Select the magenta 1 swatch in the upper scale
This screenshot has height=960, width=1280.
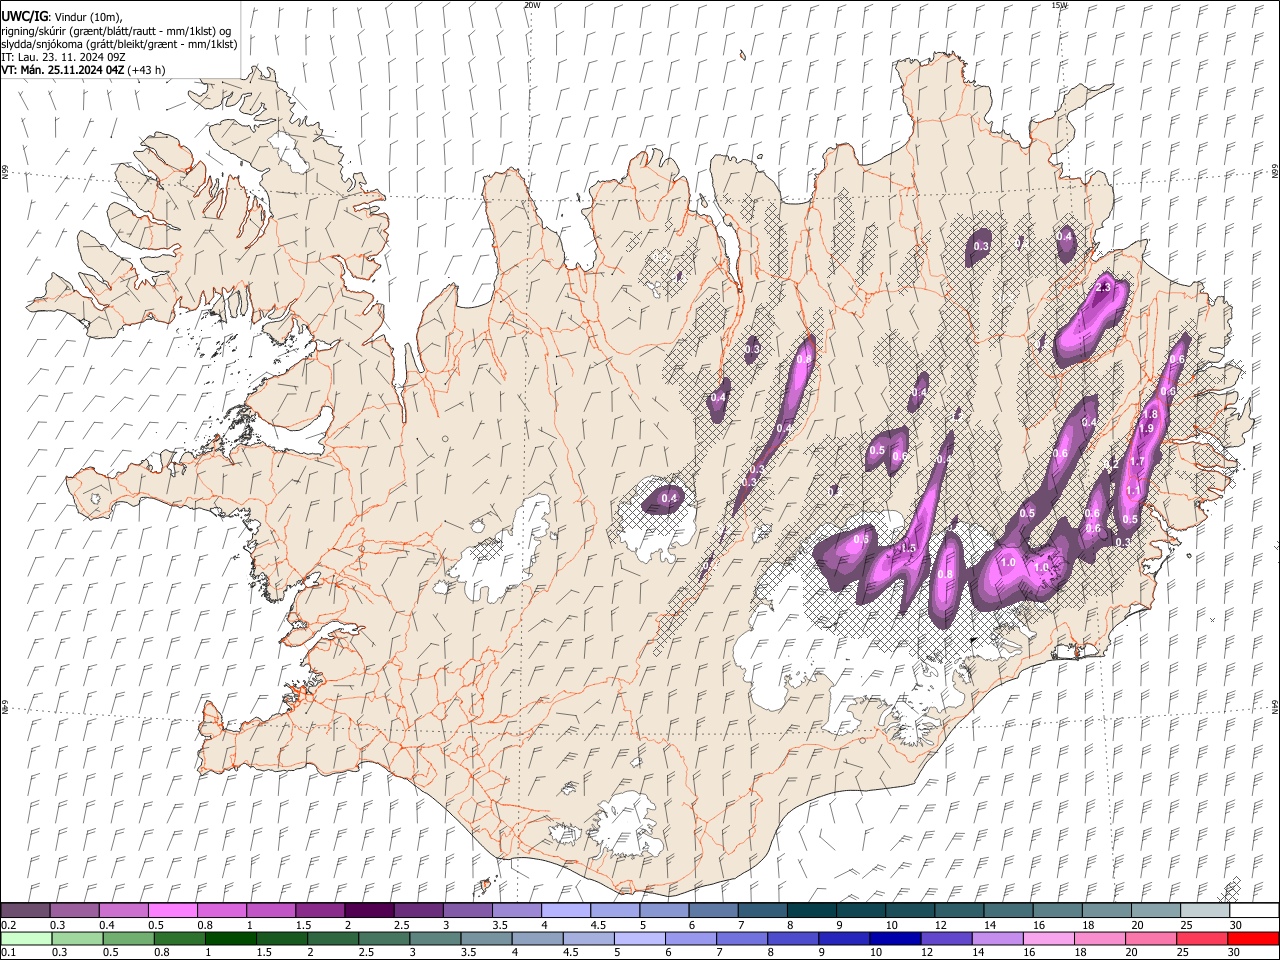(271, 911)
